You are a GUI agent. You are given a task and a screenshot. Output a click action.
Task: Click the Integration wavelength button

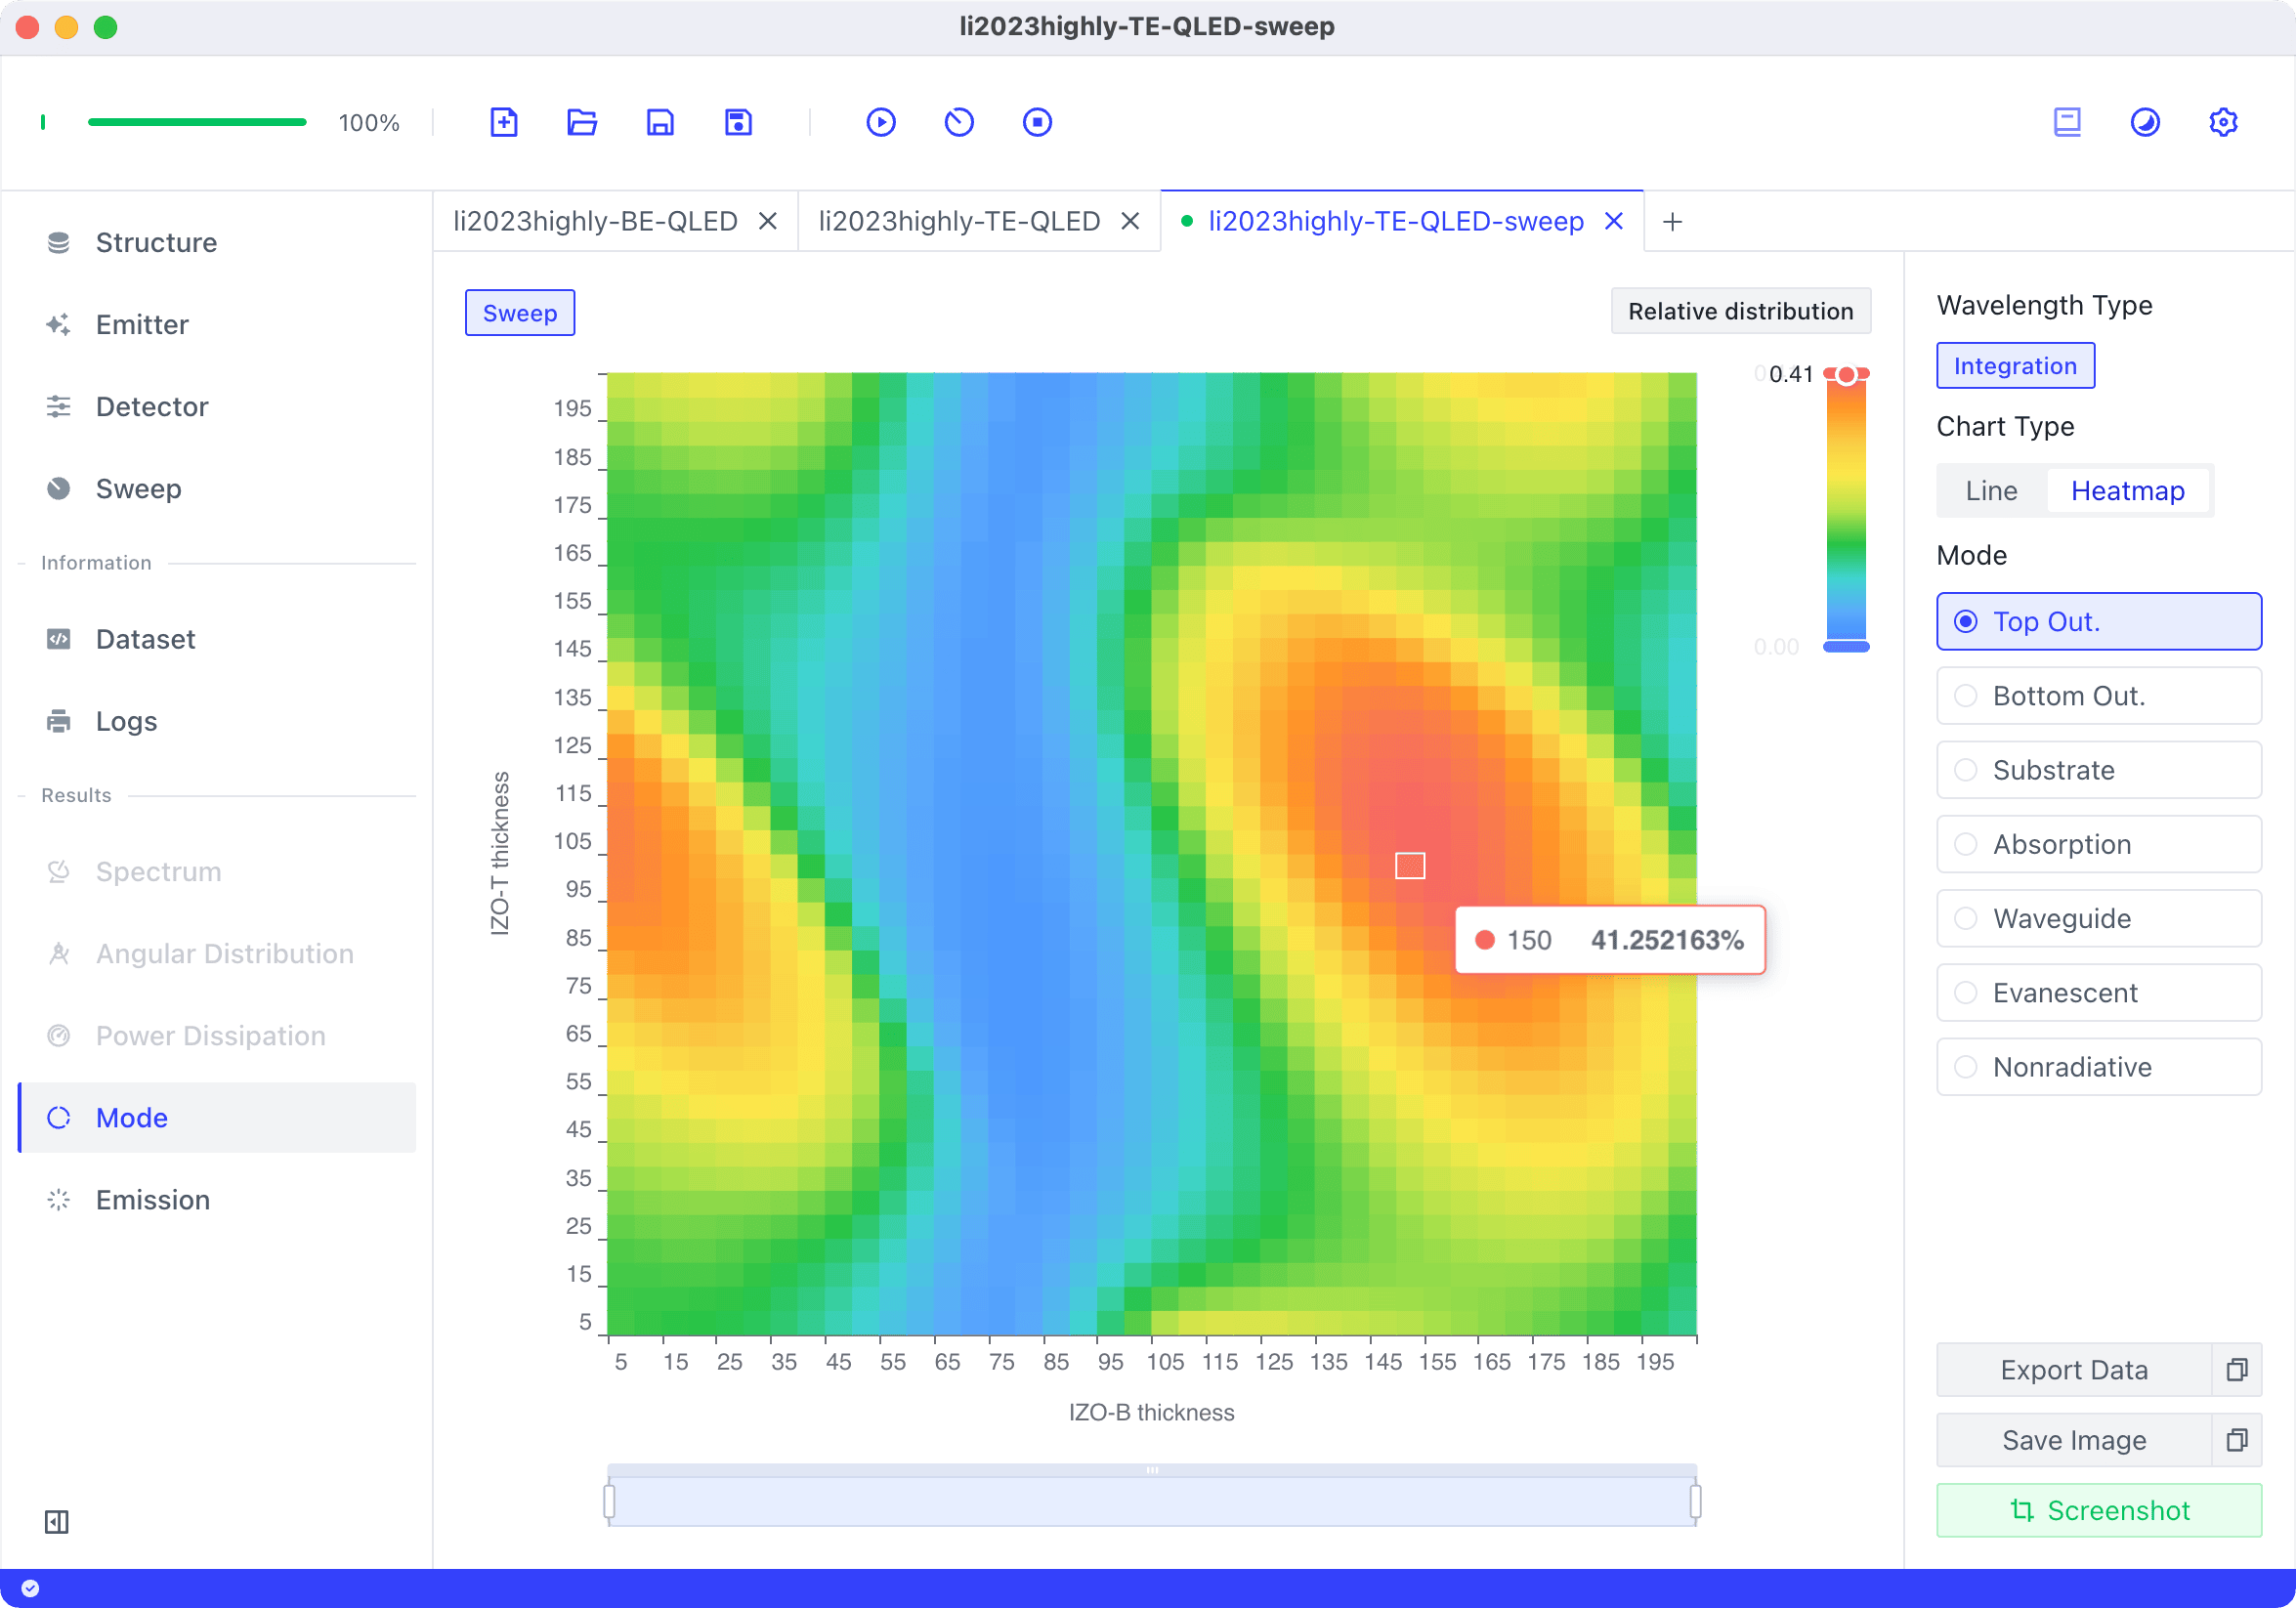tap(2015, 365)
